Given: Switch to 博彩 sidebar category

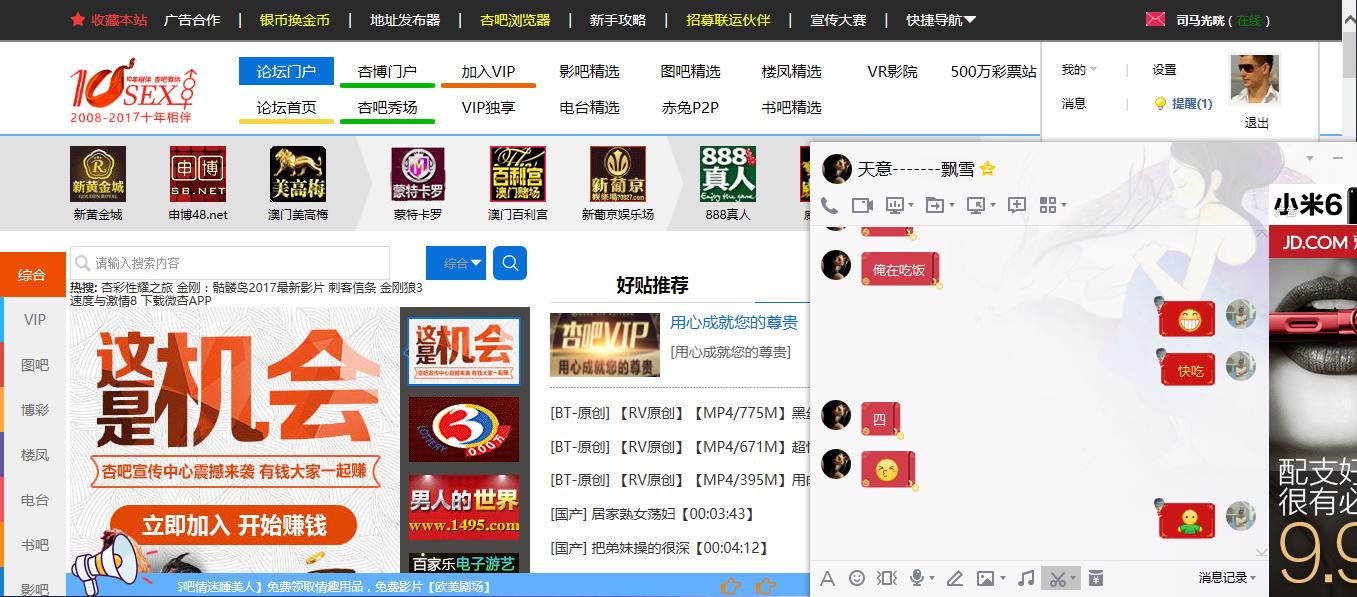Looking at the screenshot, I should (x=35, y=410).
